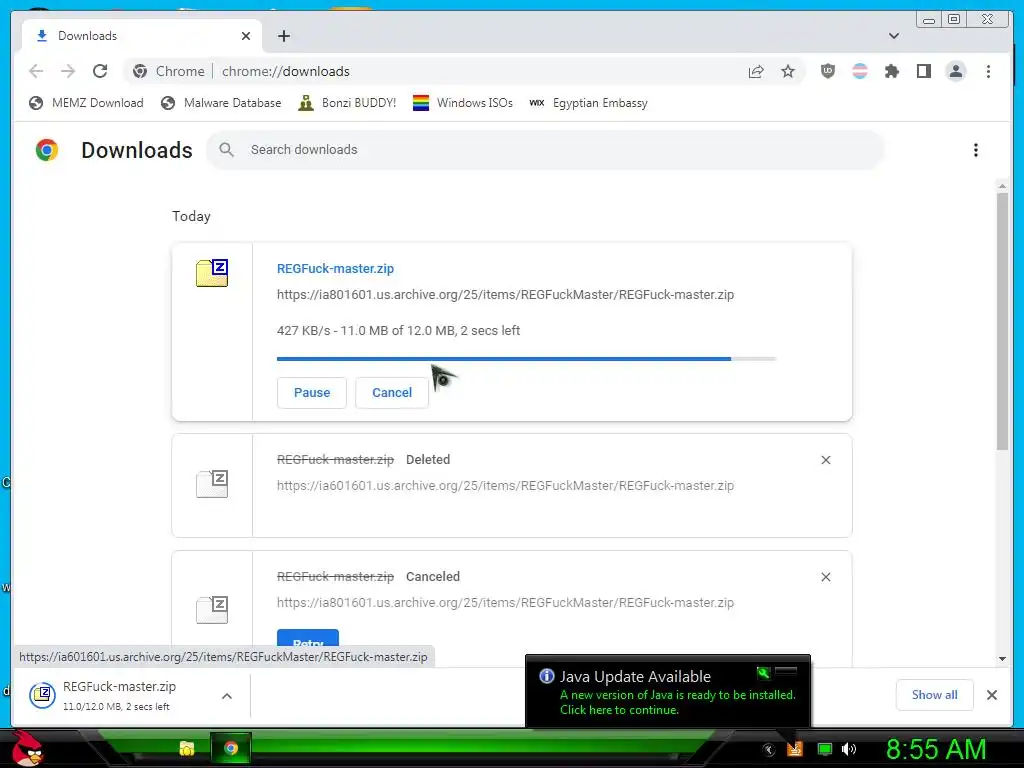Click the ia601601 URL of deleted download
Screen dimensions: 1024x768
tap(505, 486)
